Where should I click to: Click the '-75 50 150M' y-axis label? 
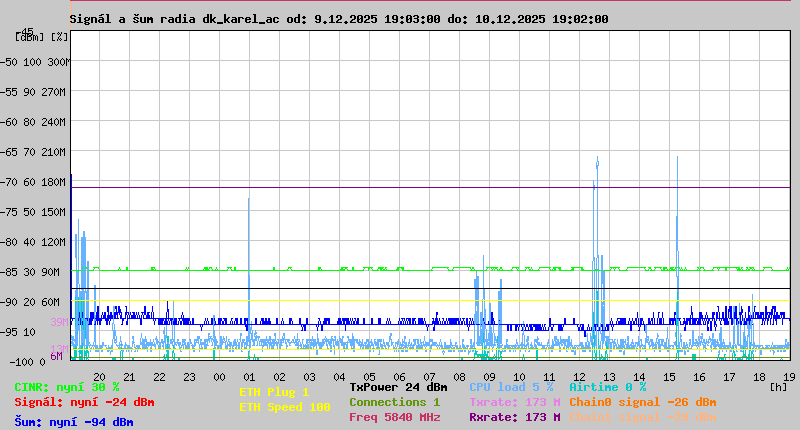pyautogui.click(x=34, y=212)
